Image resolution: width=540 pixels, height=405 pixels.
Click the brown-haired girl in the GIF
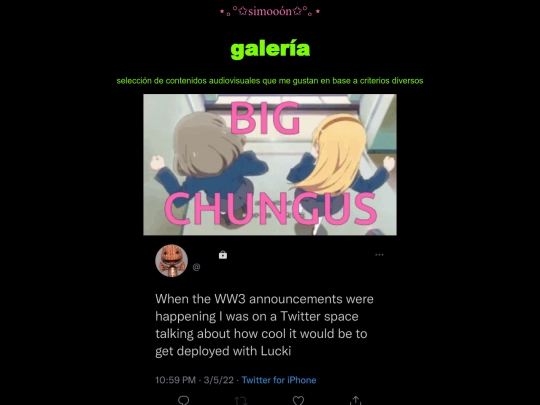pyautogui.click(x=210, y=167)
